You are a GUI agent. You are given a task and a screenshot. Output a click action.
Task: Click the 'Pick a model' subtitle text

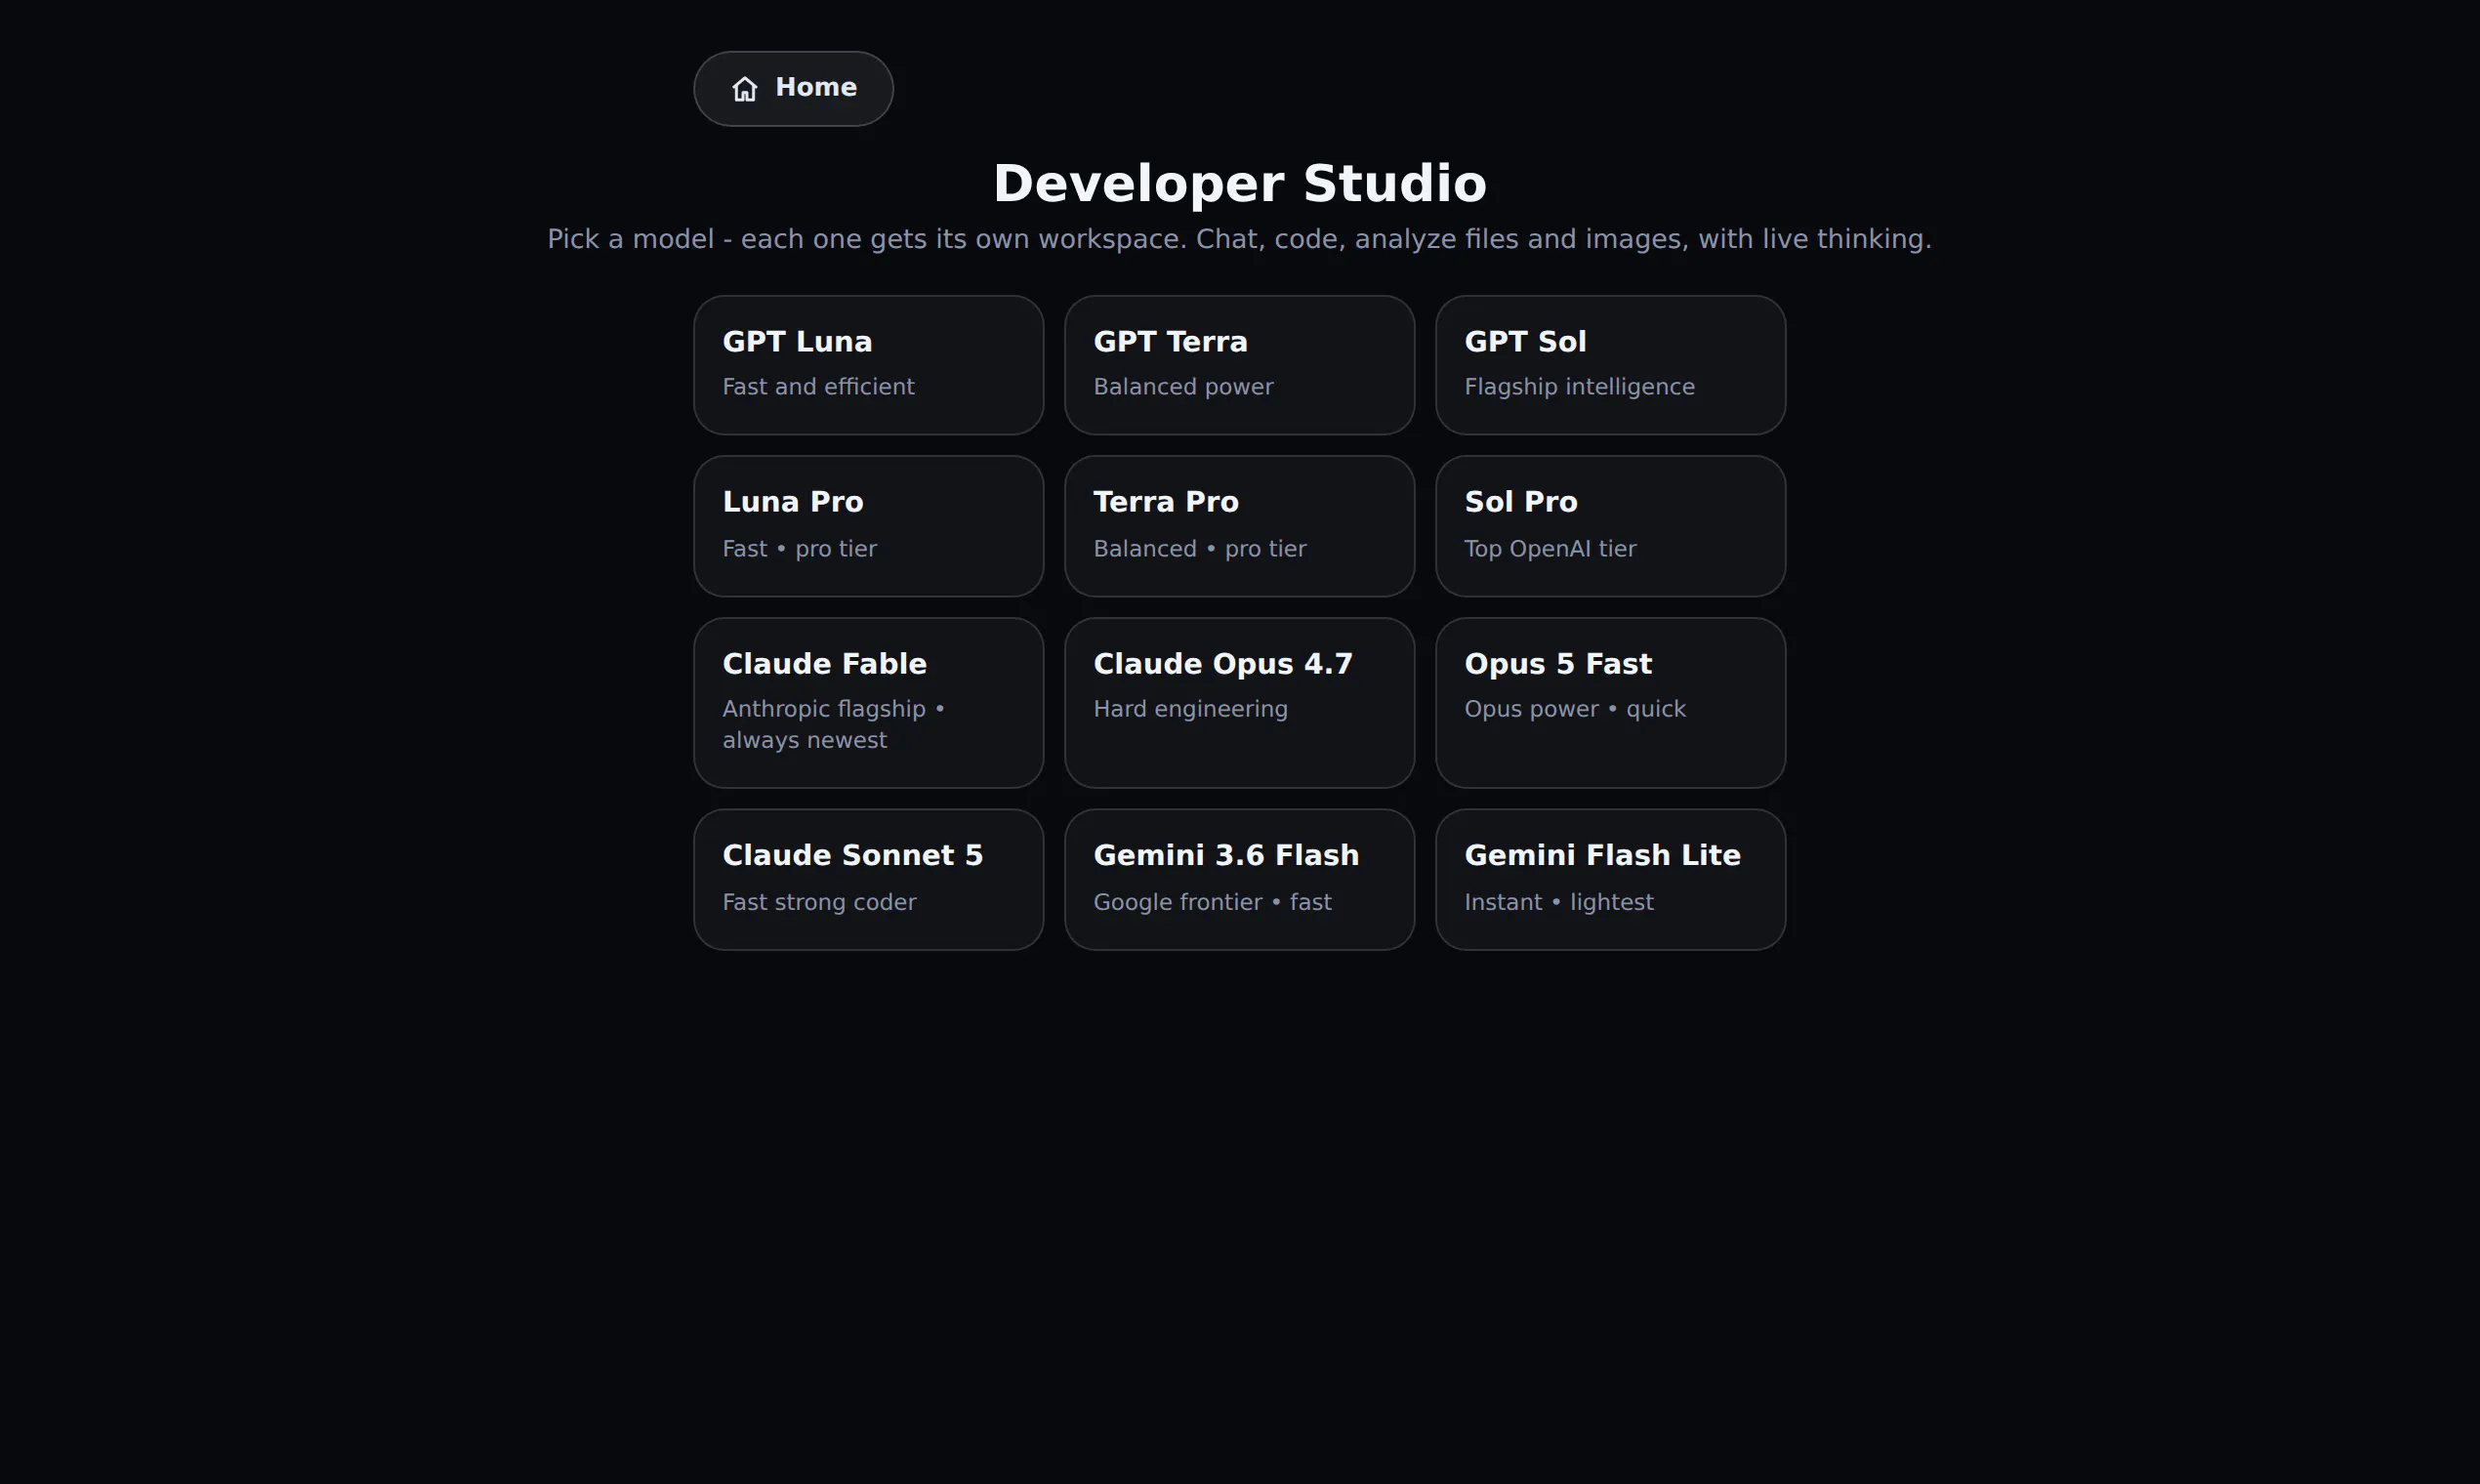[x=1239, y=239]
